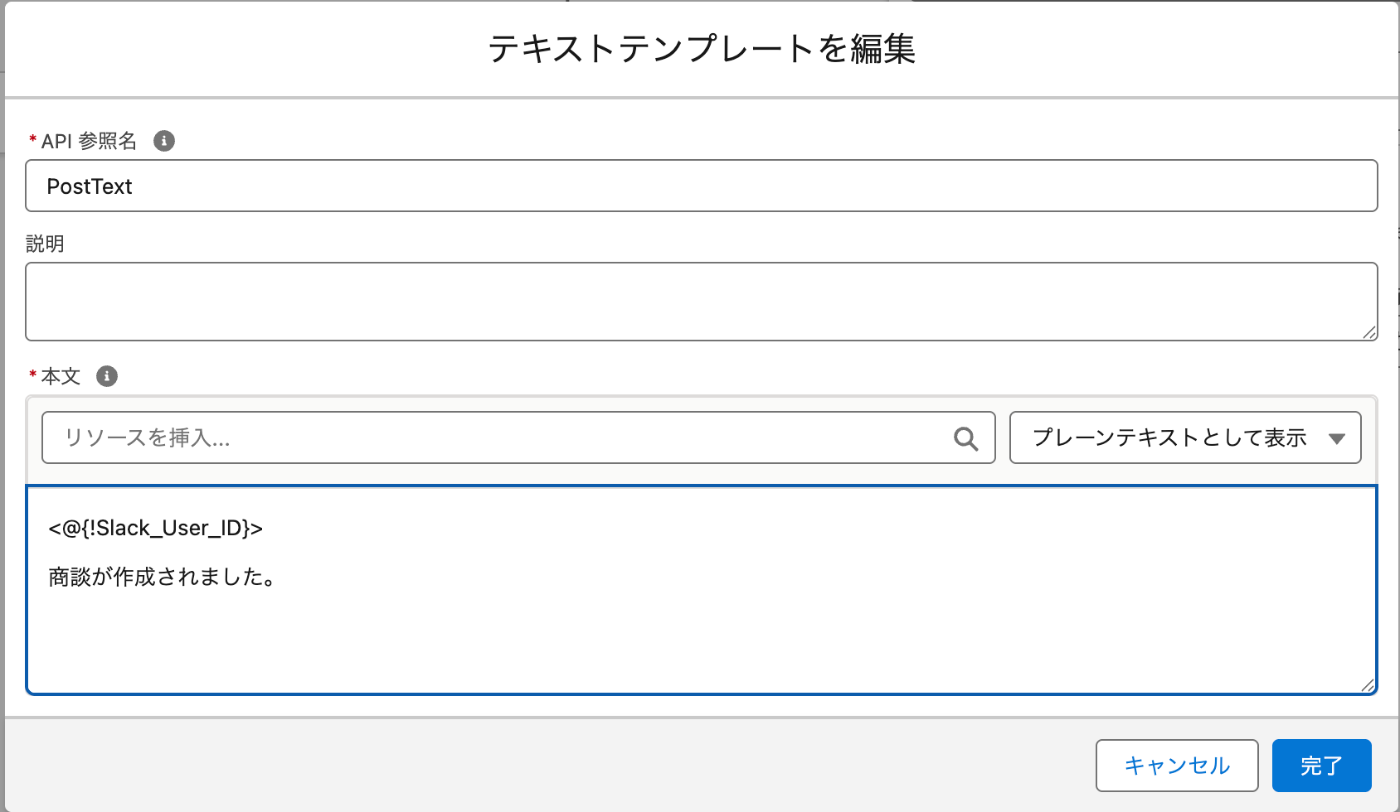Screen dimensions: 1400x812
Task: Click the info icon next to 本文
Action: point(107,376)
